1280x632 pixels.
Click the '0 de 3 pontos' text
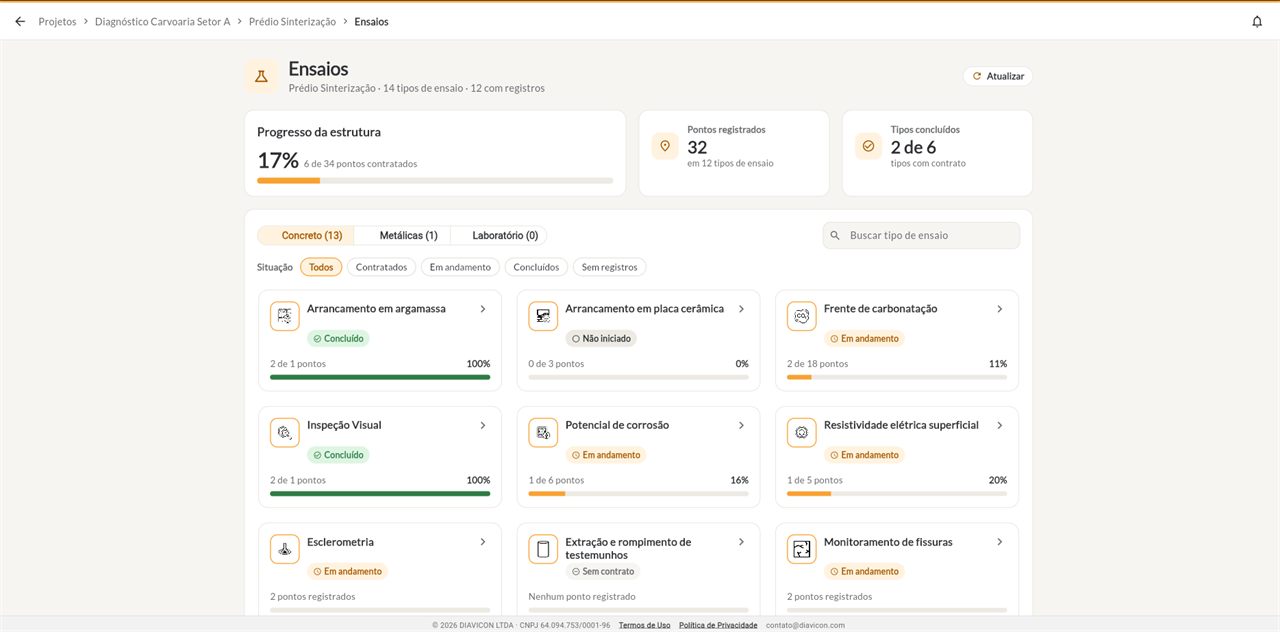[556, 364]
